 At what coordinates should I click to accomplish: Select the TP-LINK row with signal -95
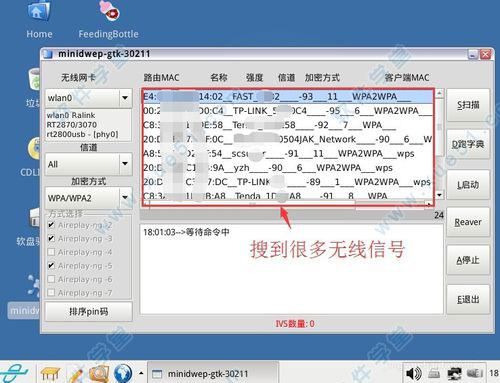(288, 111)
